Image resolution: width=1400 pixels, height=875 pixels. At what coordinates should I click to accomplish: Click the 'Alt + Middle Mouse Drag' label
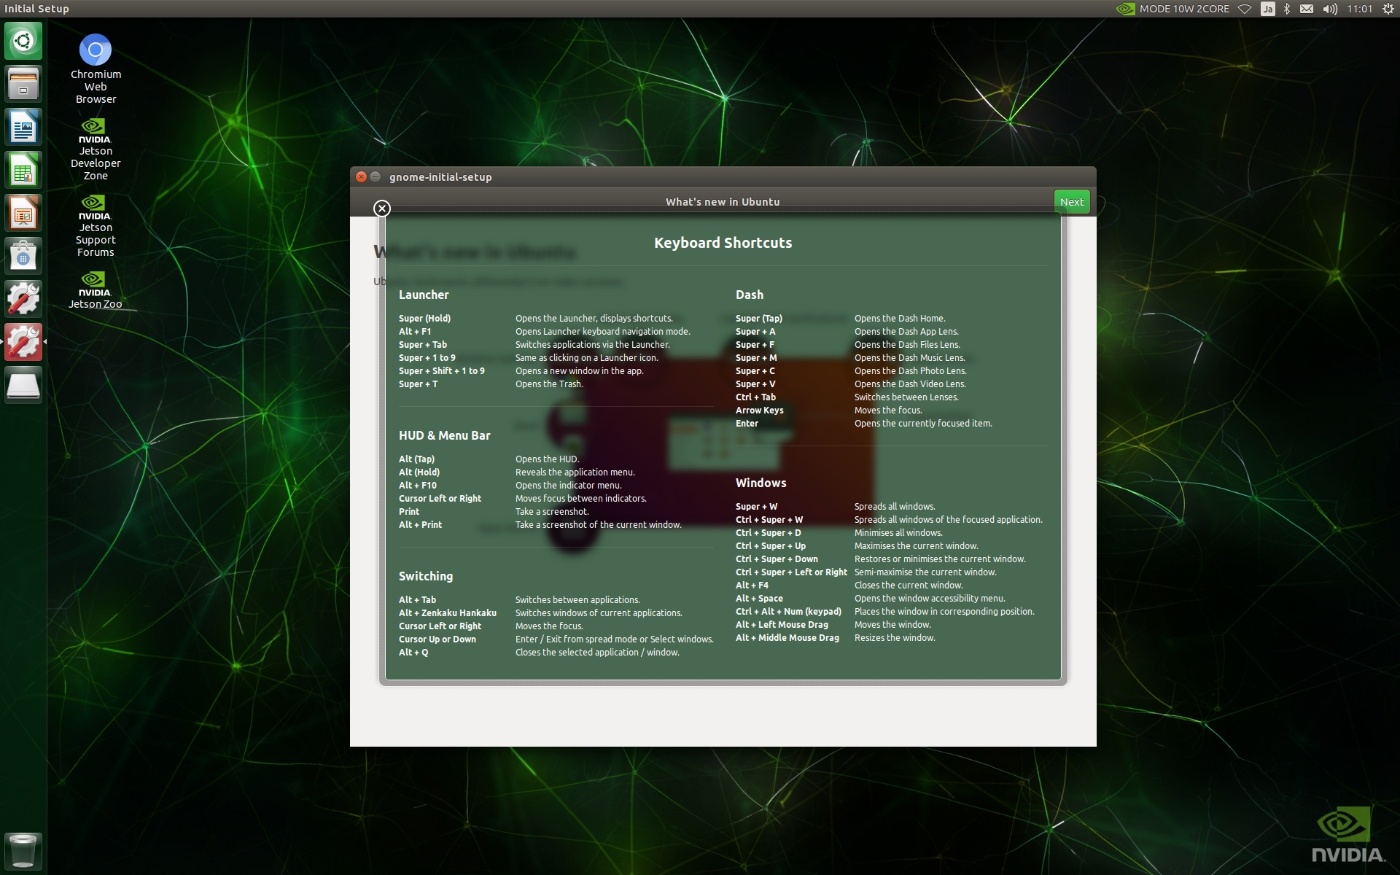787,638
